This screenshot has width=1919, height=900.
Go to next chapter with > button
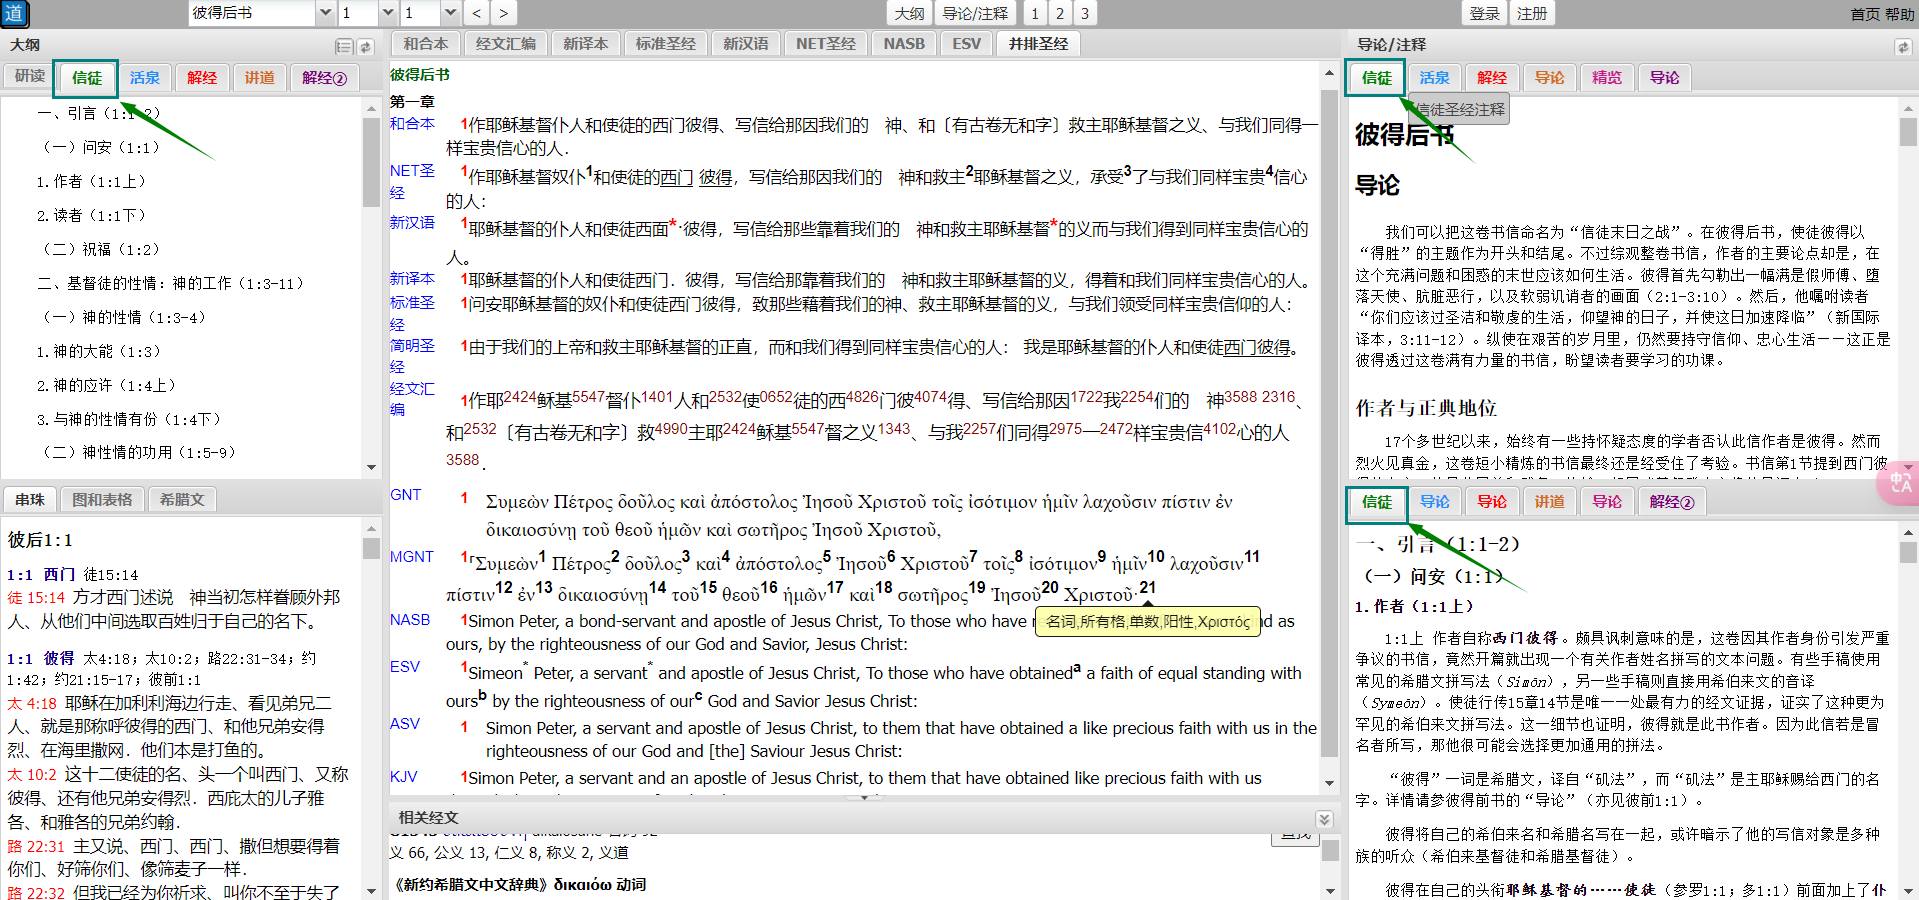(x=503, y=13)
